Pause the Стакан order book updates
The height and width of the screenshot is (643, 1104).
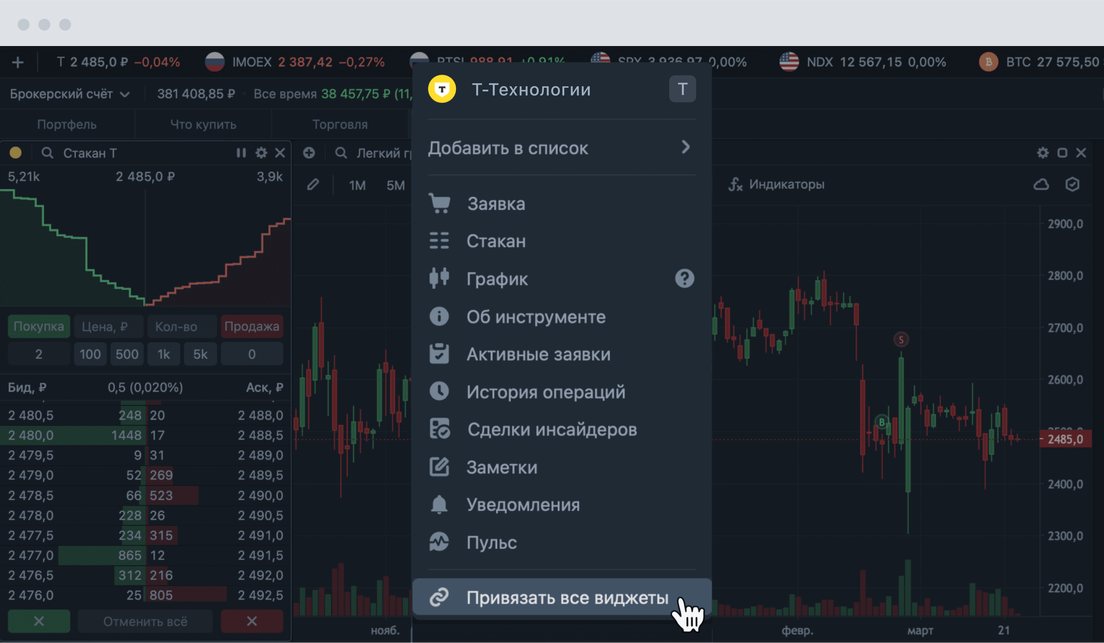pyautogui.click(x=242, y=153)
